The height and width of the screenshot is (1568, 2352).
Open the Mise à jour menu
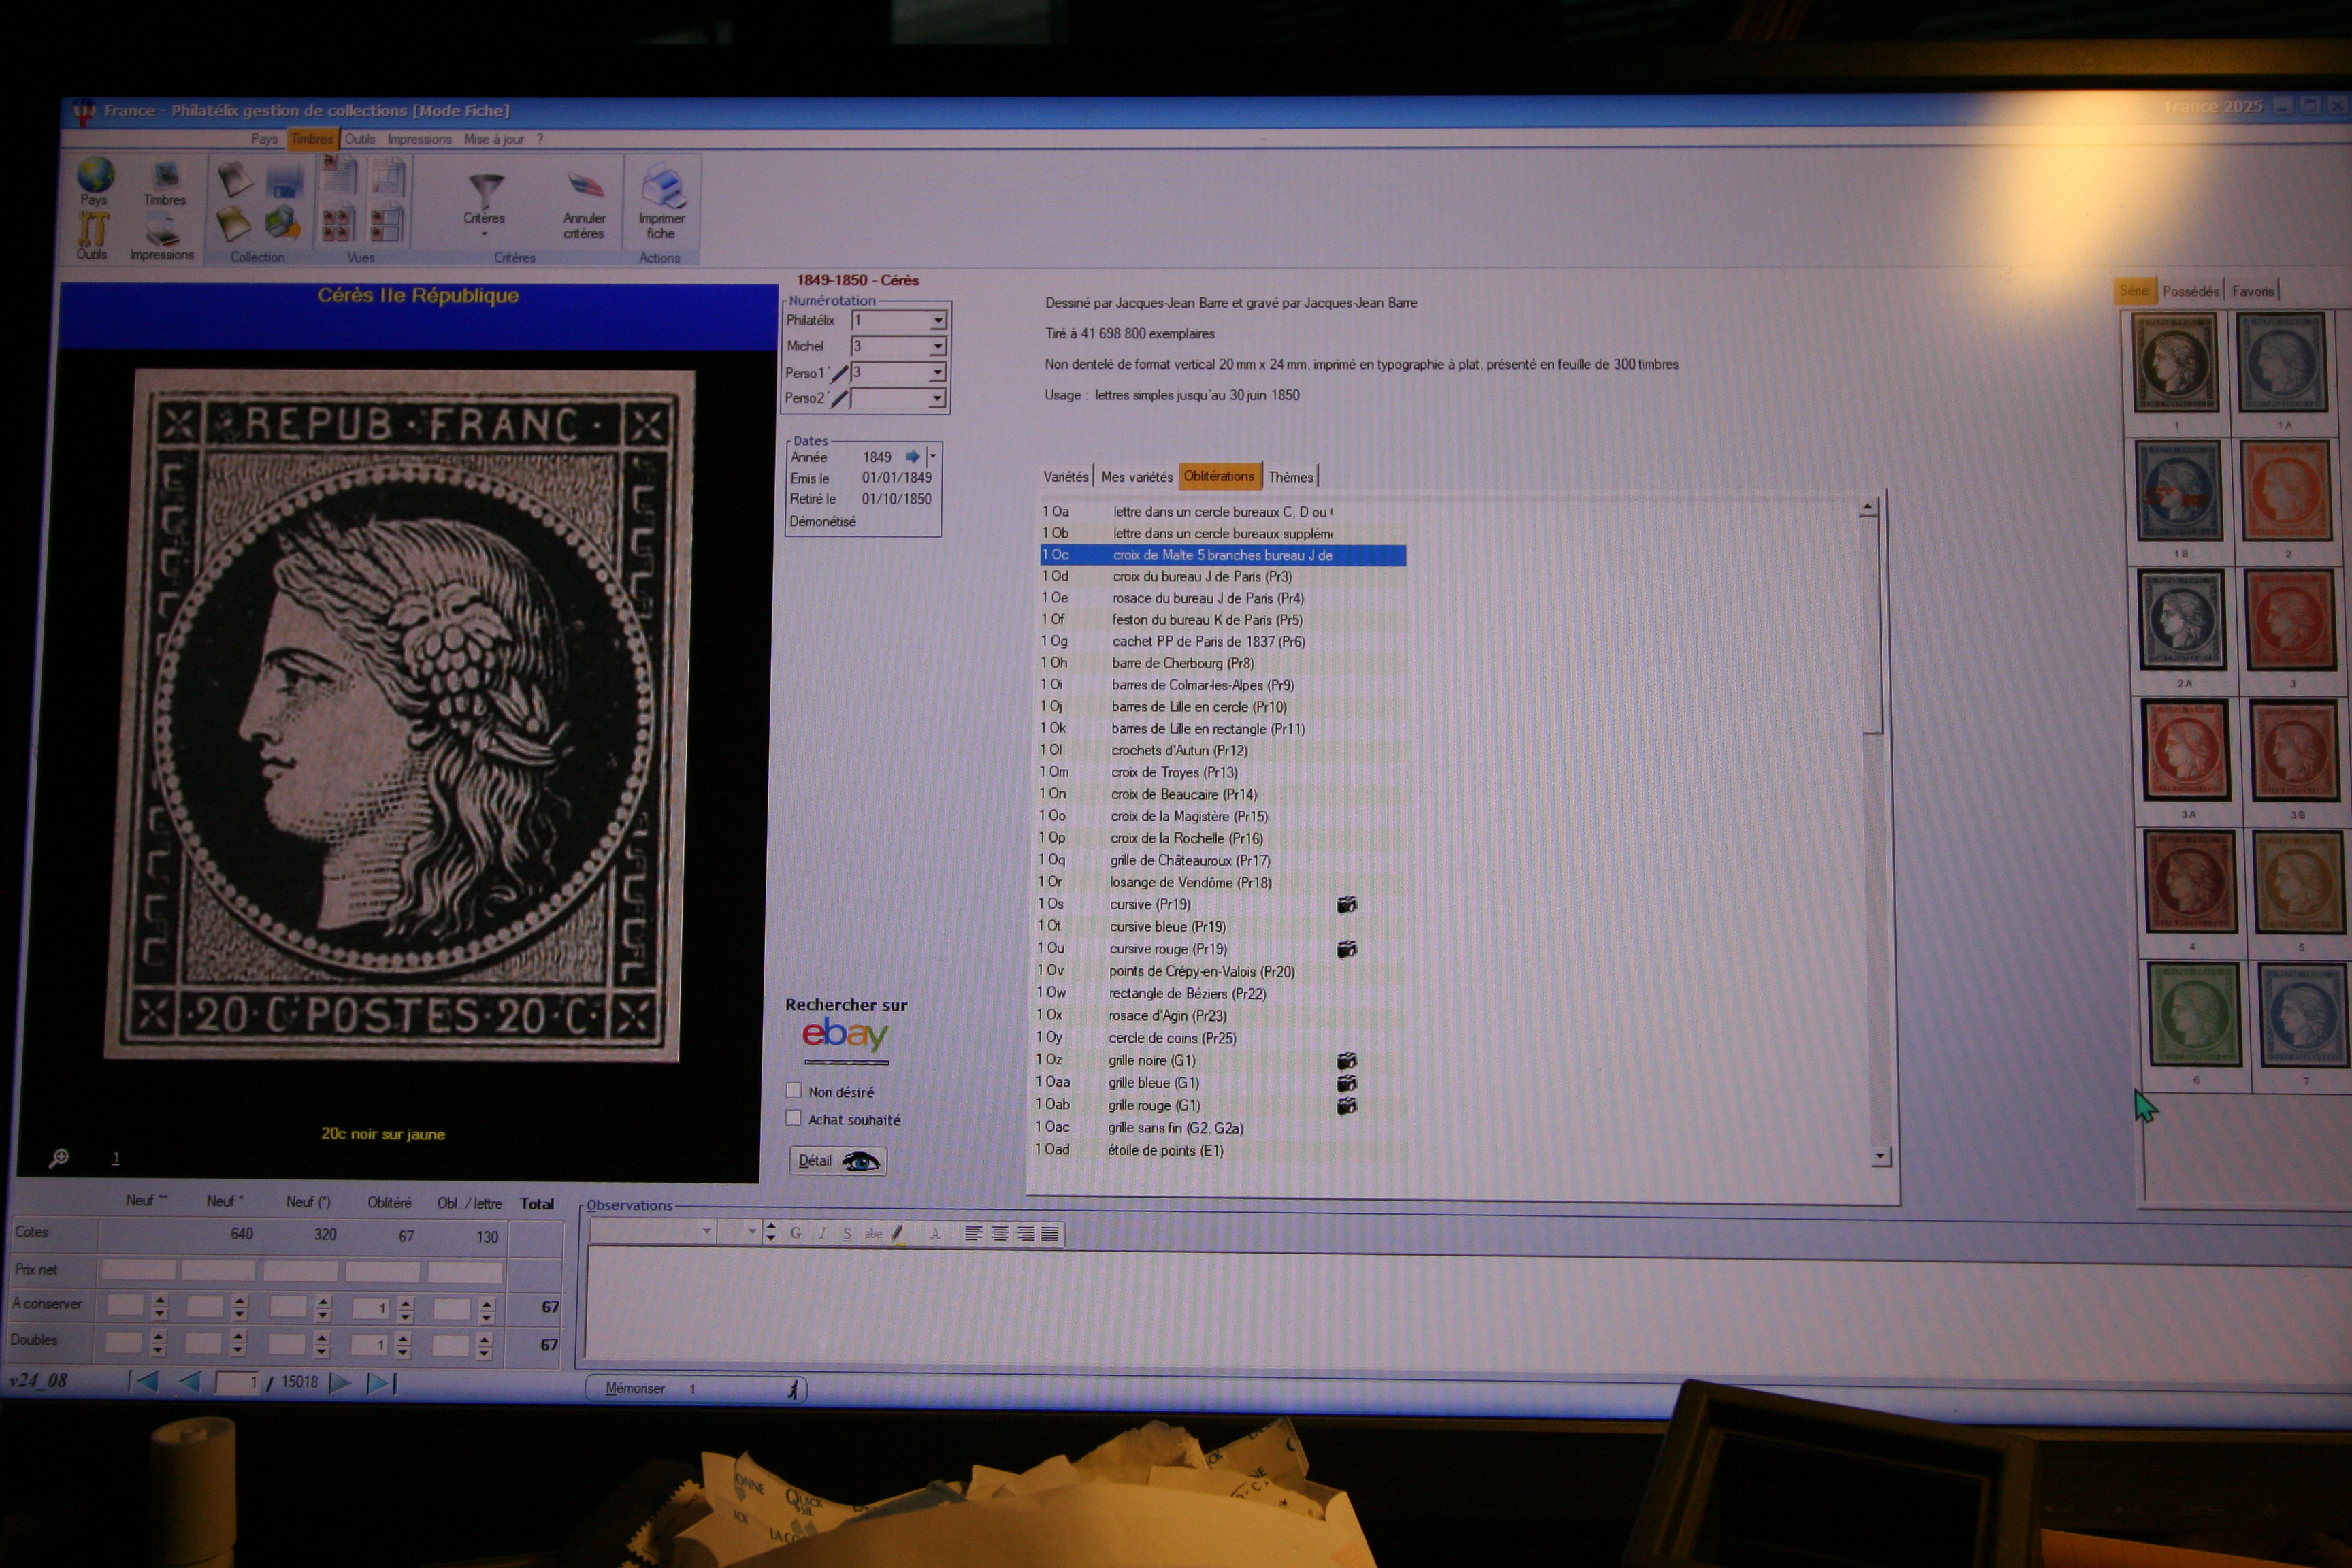pos(493,139)
